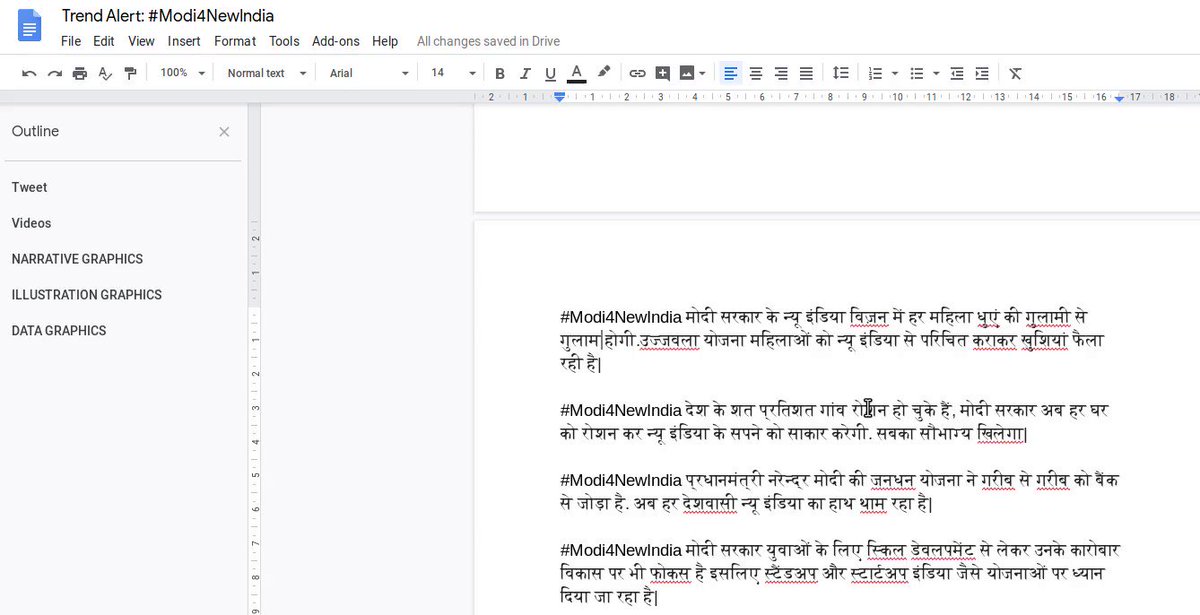1200x615 pixels.
Task: Click the vertical ruler
Action: 255,360
